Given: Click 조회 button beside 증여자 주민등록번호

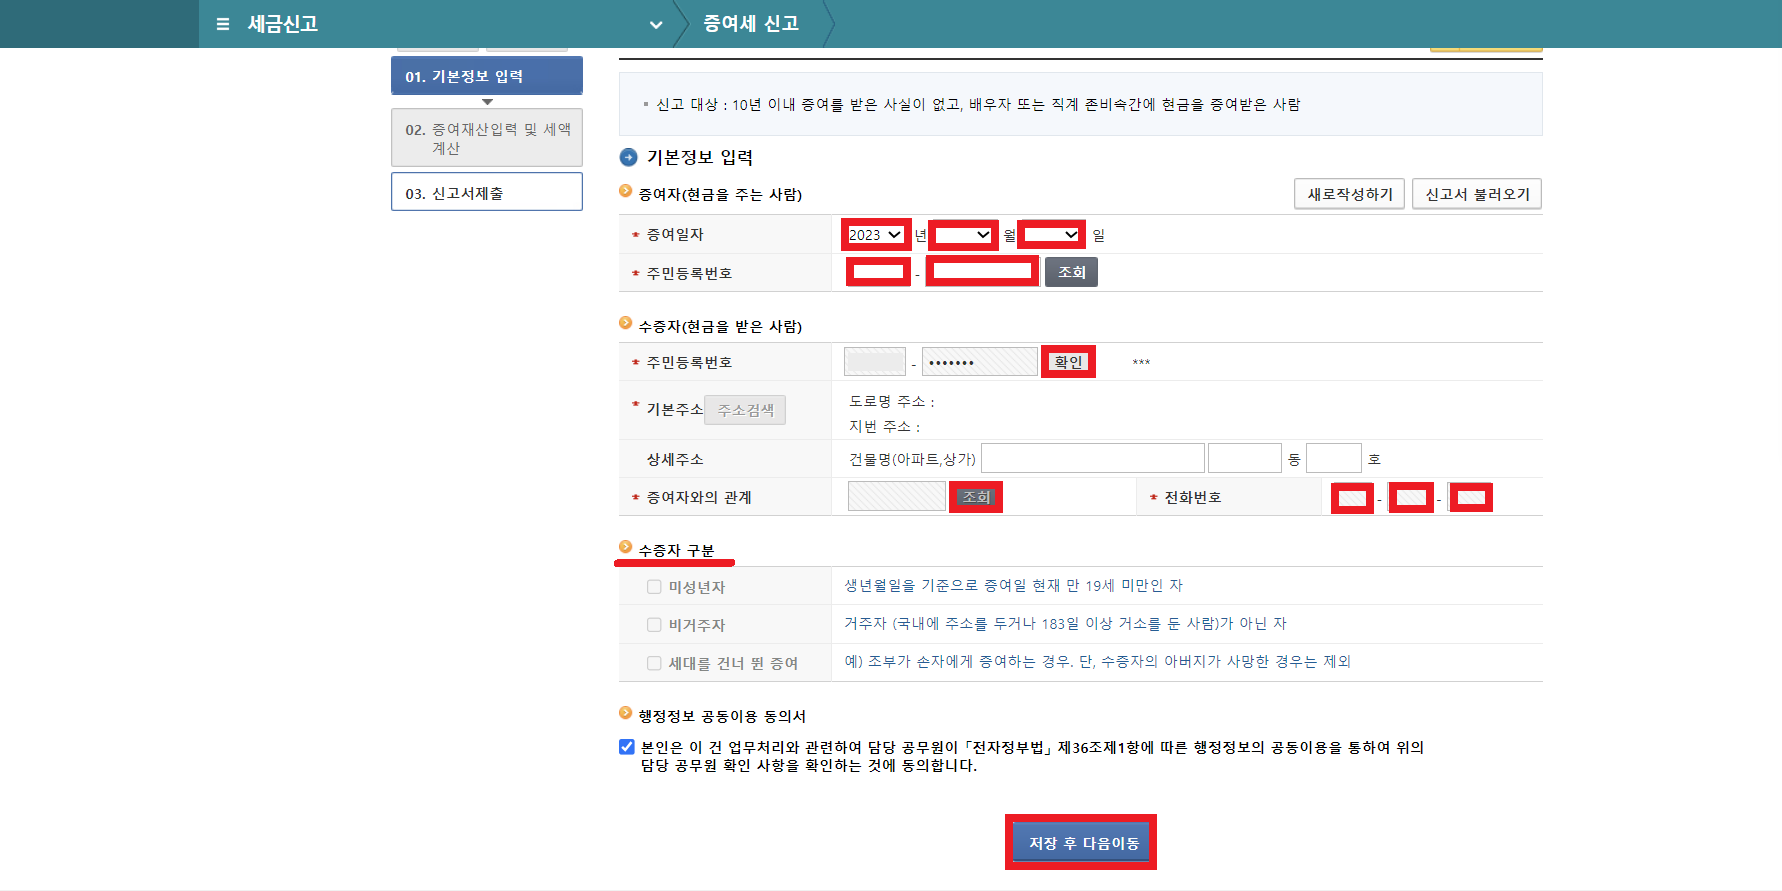Looking at the screenshot, I should [1071, 272].
